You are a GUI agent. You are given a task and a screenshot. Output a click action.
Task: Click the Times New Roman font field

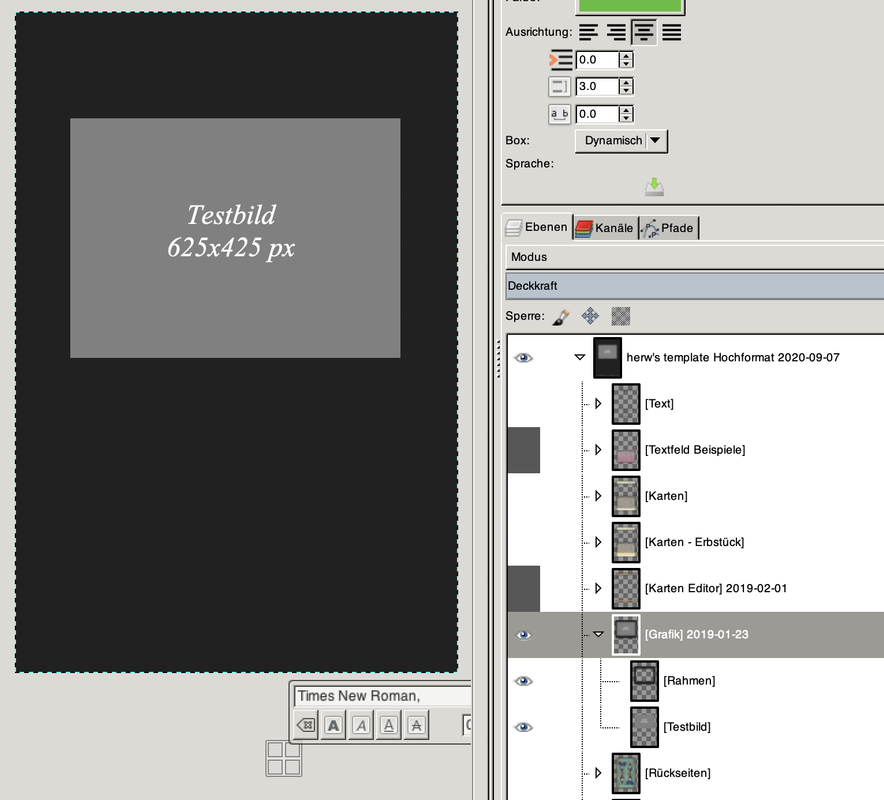382,696
